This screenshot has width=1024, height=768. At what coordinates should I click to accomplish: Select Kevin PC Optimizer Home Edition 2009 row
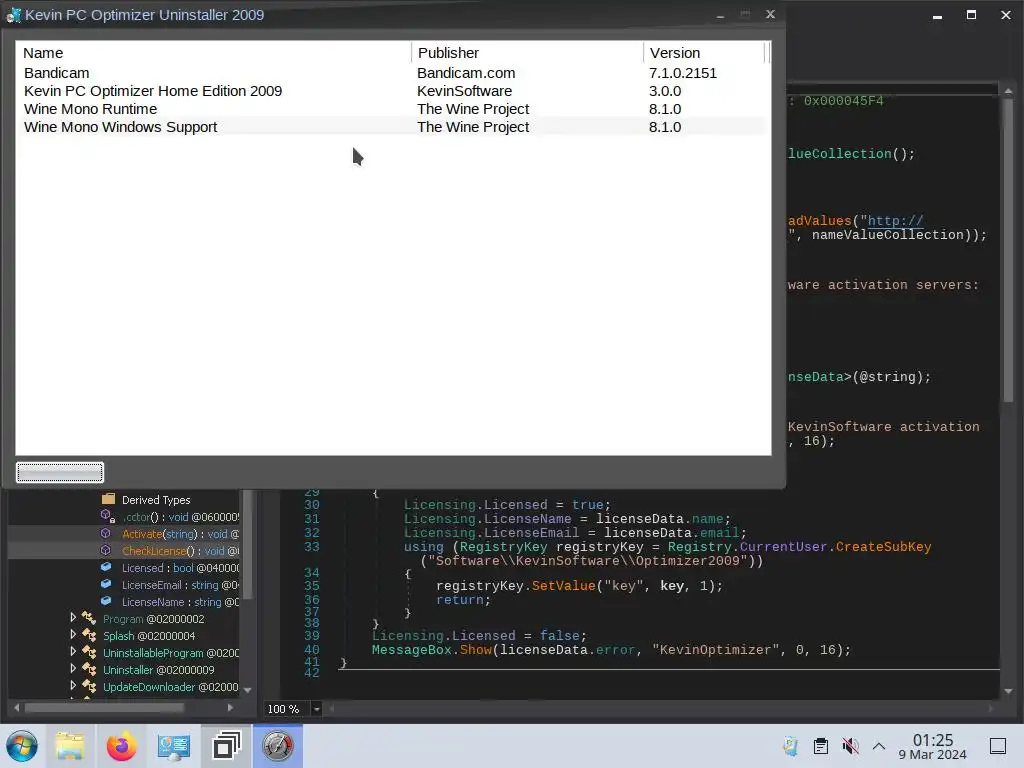click(392, 91)
